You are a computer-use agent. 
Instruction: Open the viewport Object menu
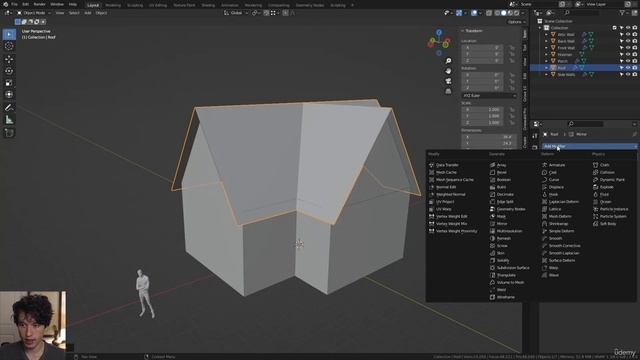[101, 13]
